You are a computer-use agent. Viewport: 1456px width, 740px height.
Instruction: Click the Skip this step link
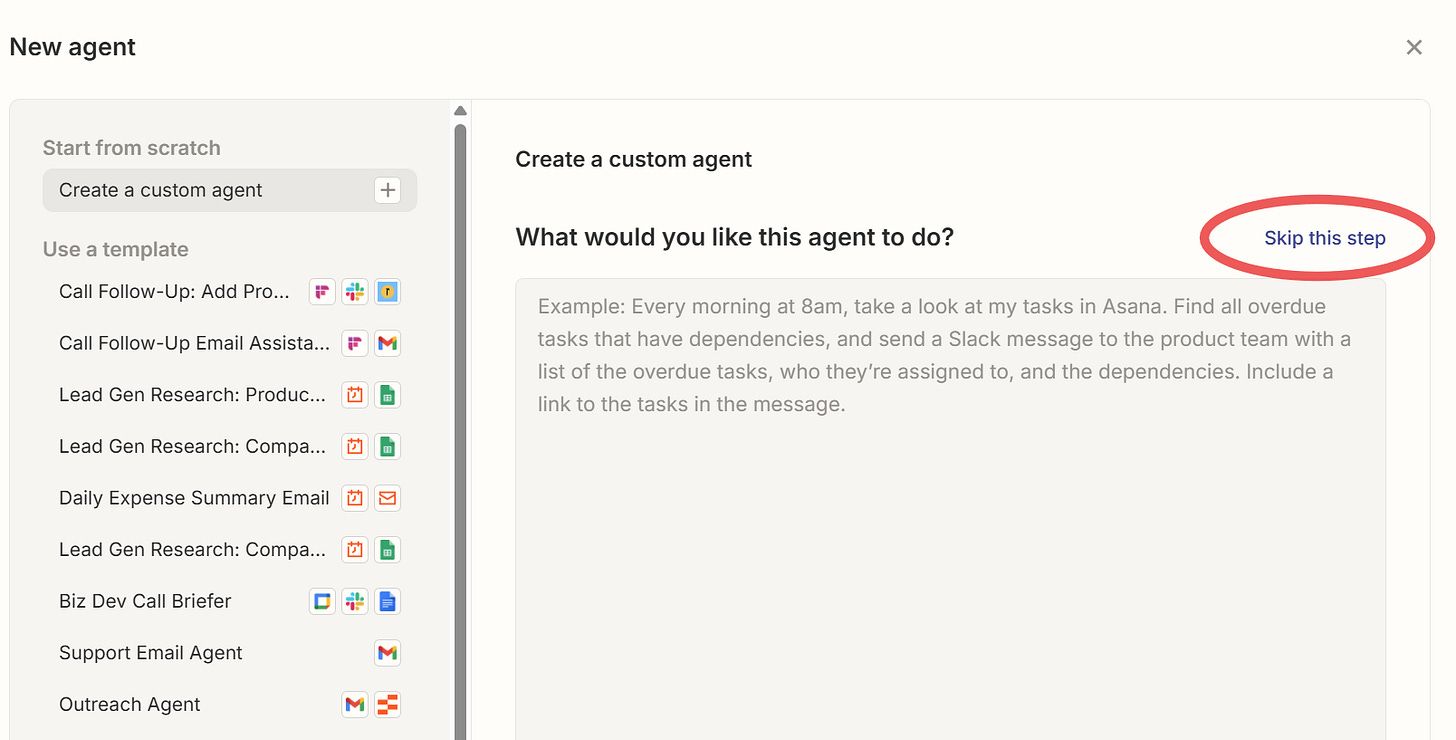point(1325,238)
